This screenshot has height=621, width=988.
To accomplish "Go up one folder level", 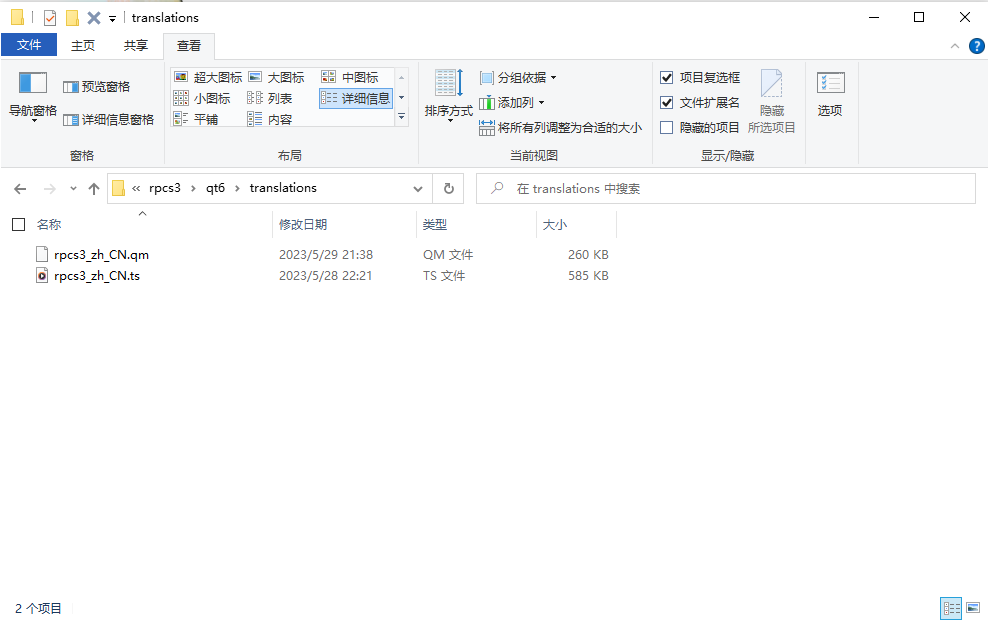I will tap(94, 189).
